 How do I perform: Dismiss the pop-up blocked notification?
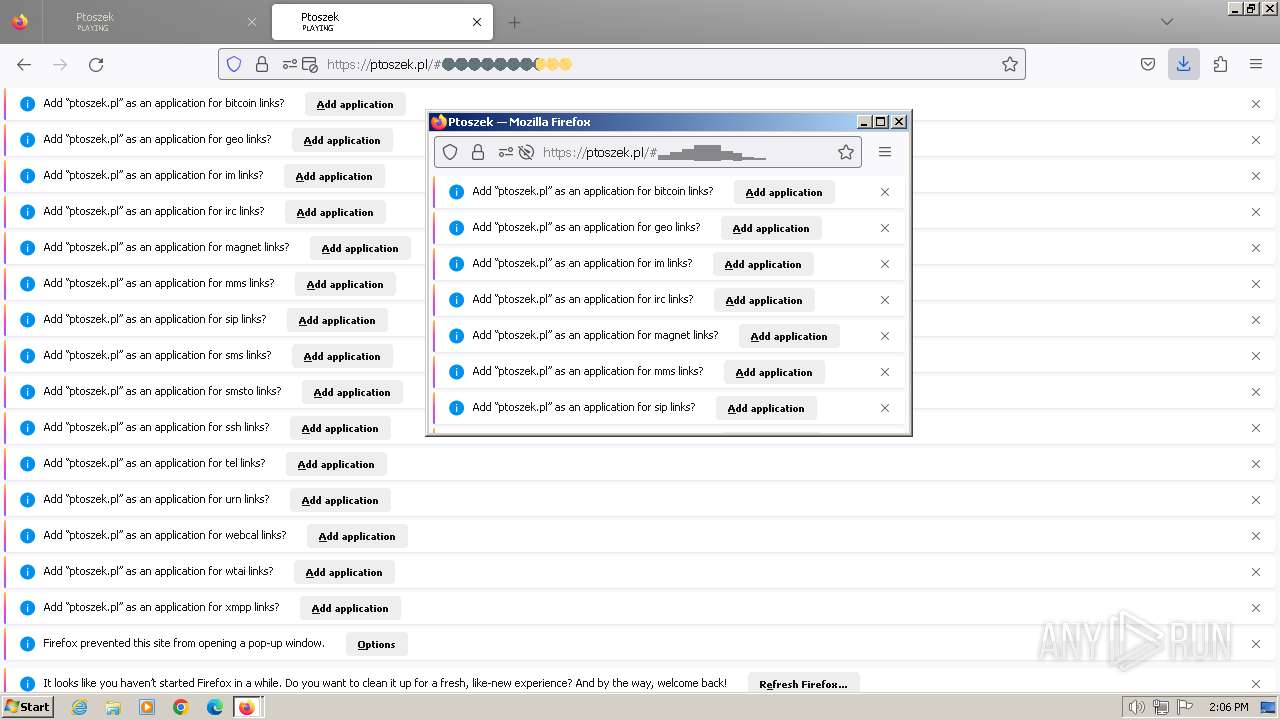tap(1256, 644)
